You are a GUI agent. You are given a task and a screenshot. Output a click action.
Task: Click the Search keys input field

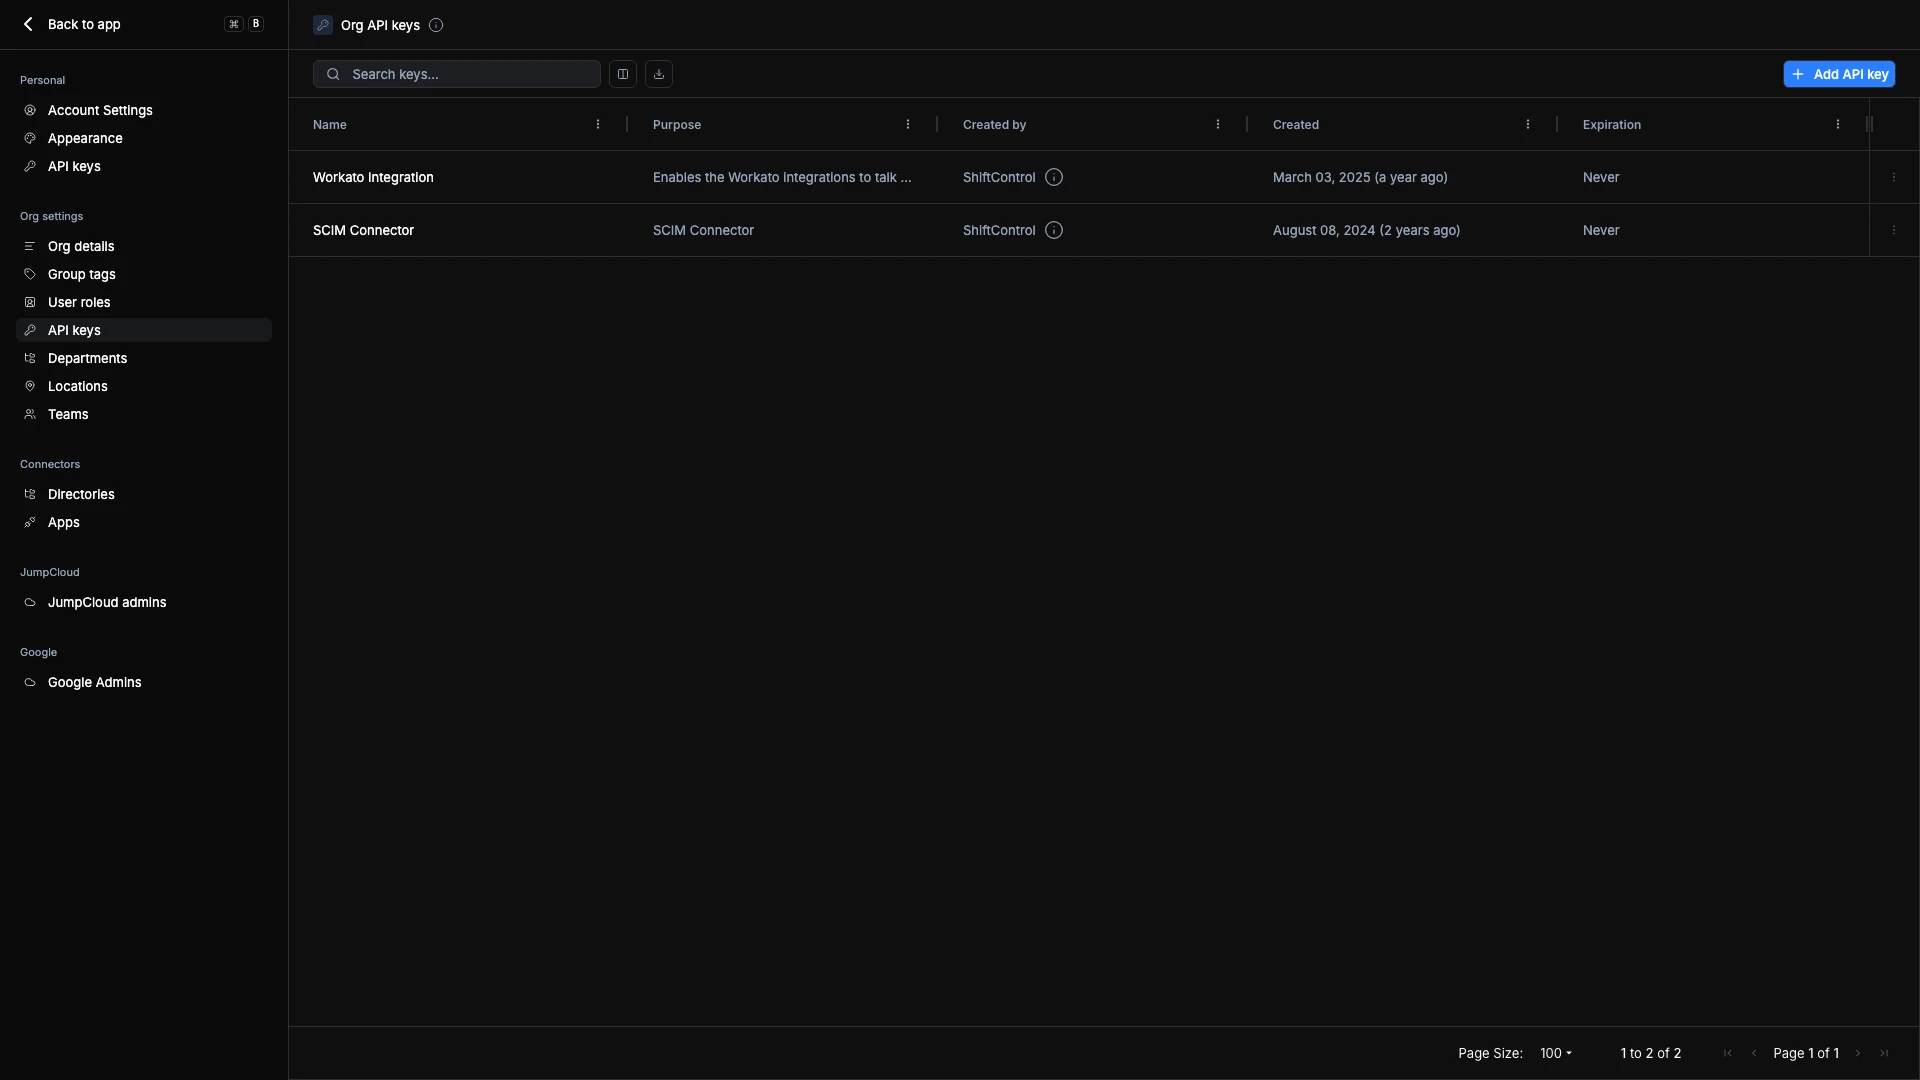(x=470, y=74)
